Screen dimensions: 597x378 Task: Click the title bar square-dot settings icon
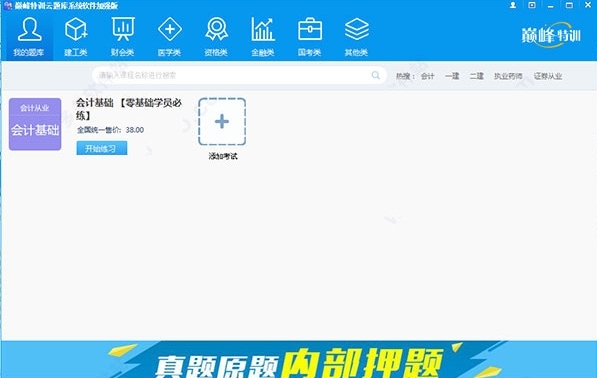532,5
